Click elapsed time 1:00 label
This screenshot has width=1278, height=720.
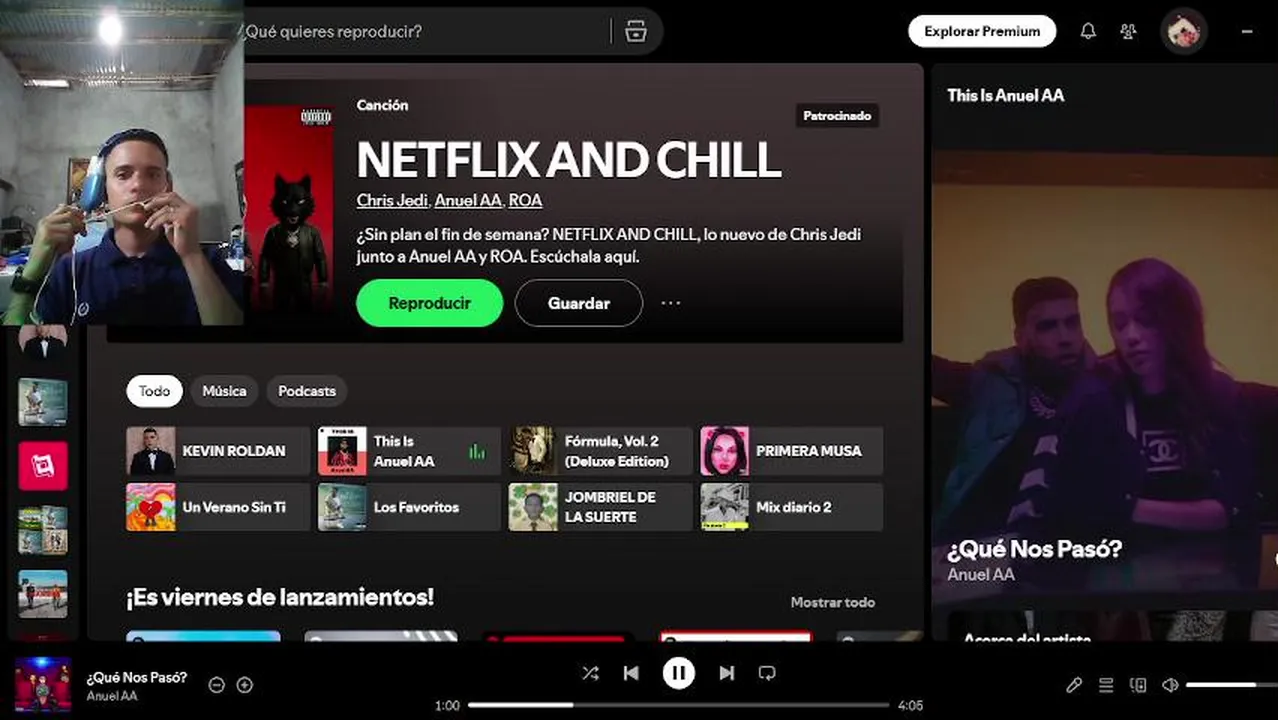coord(448,706)
